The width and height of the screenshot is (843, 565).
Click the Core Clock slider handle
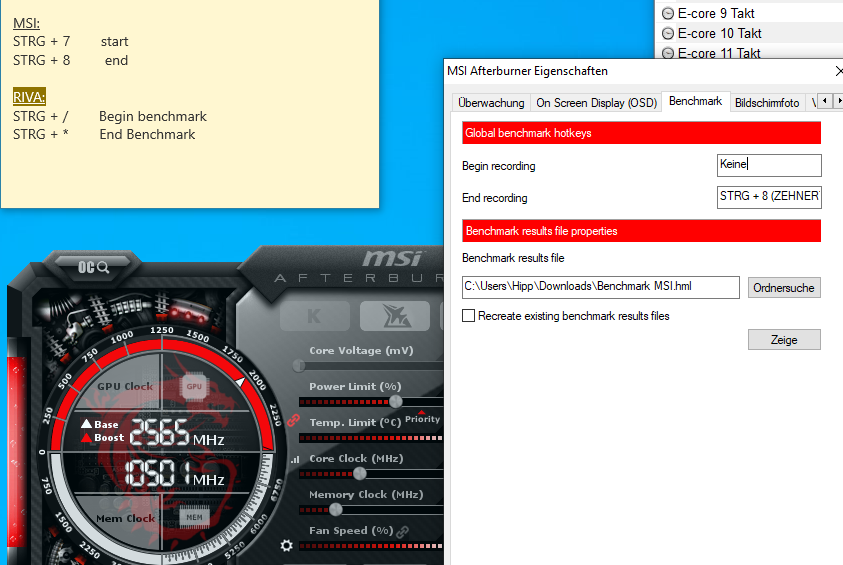360,474
